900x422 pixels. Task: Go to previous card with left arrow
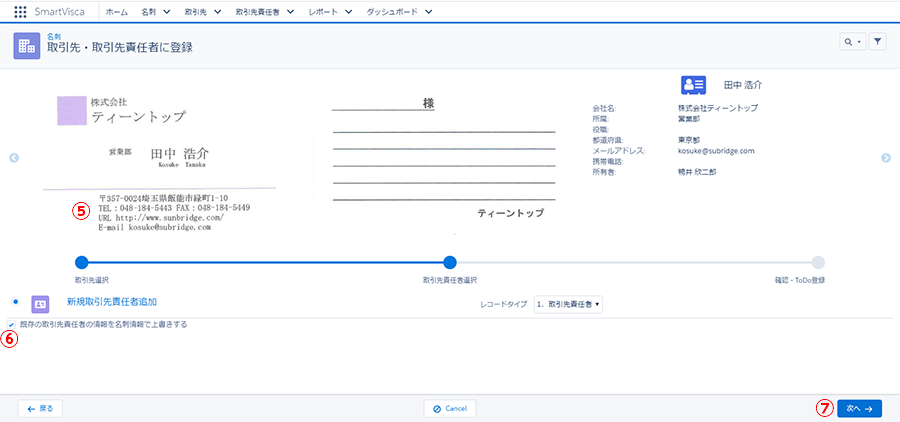tap(14, 157)
